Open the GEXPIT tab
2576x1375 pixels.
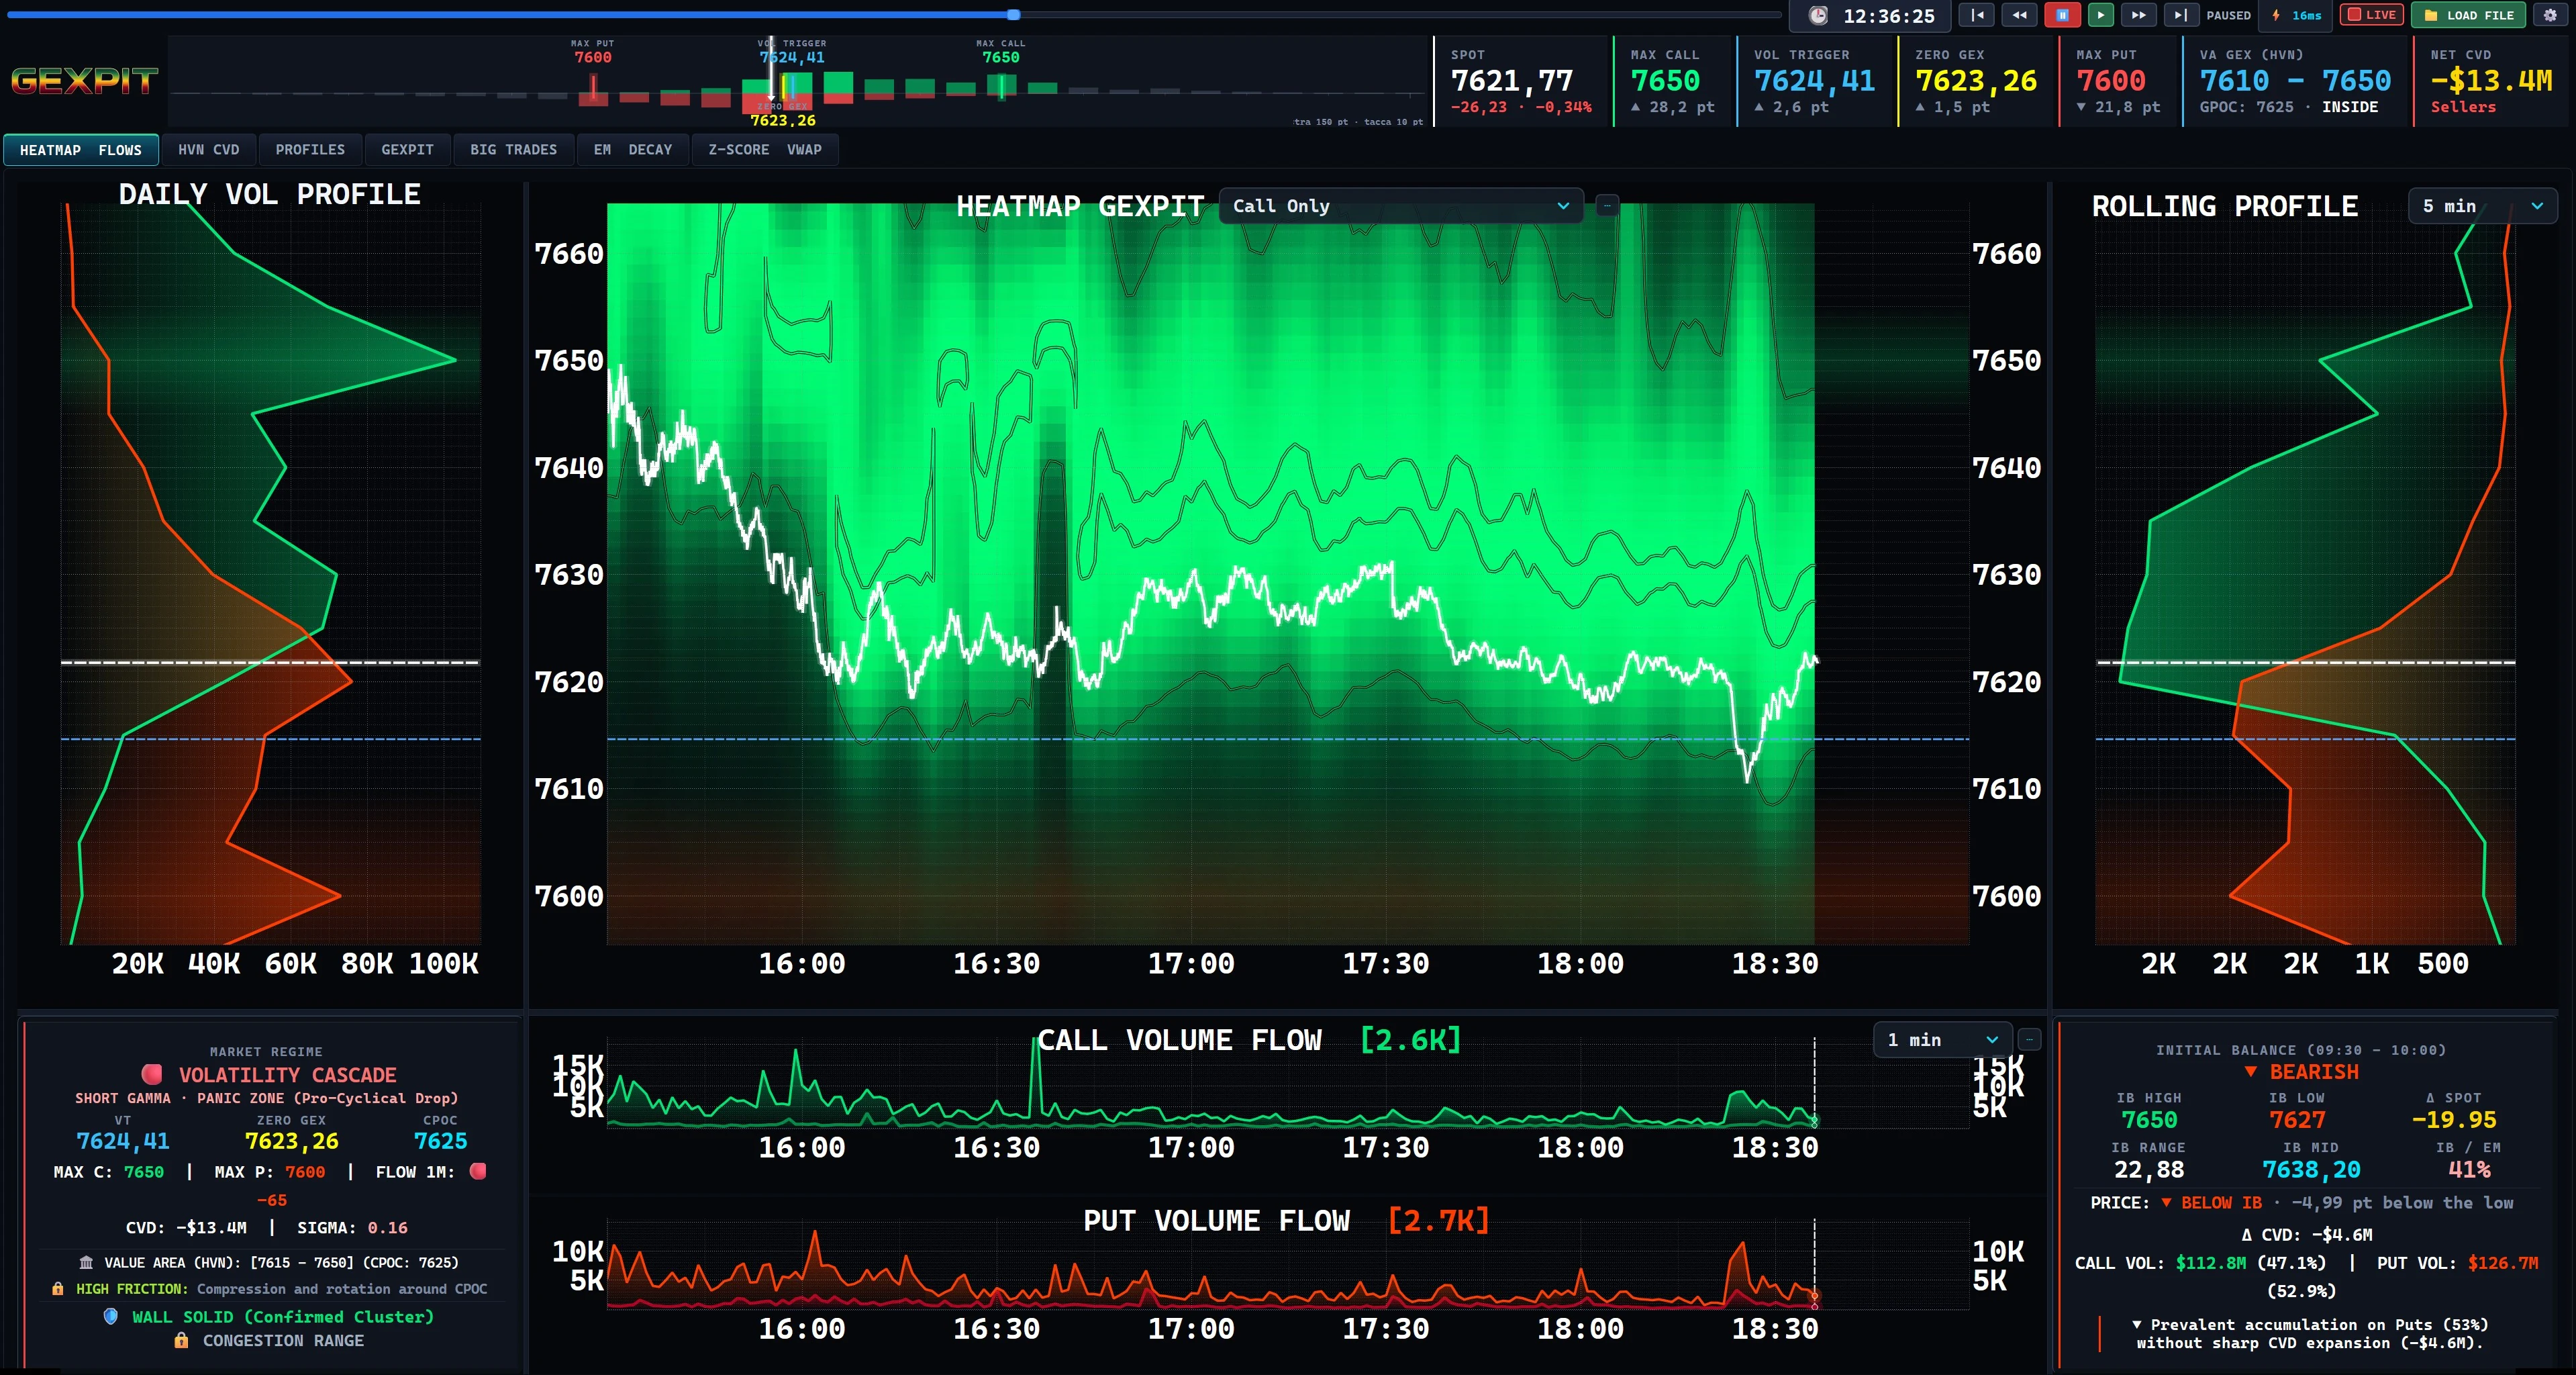(407, 150)
